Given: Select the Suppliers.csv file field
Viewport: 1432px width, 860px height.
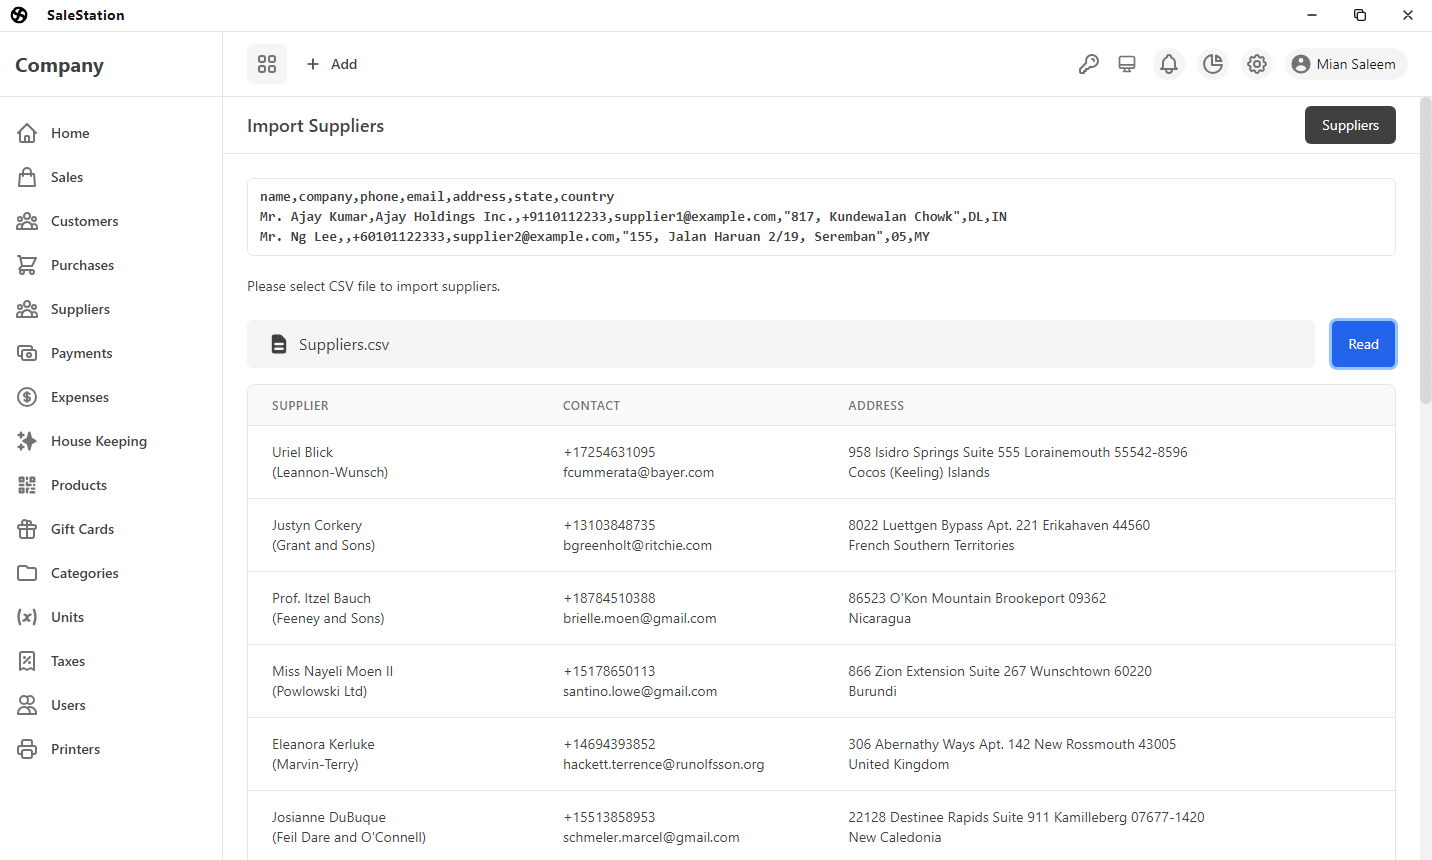Looking at the screenshot, I should pos(780,344).
